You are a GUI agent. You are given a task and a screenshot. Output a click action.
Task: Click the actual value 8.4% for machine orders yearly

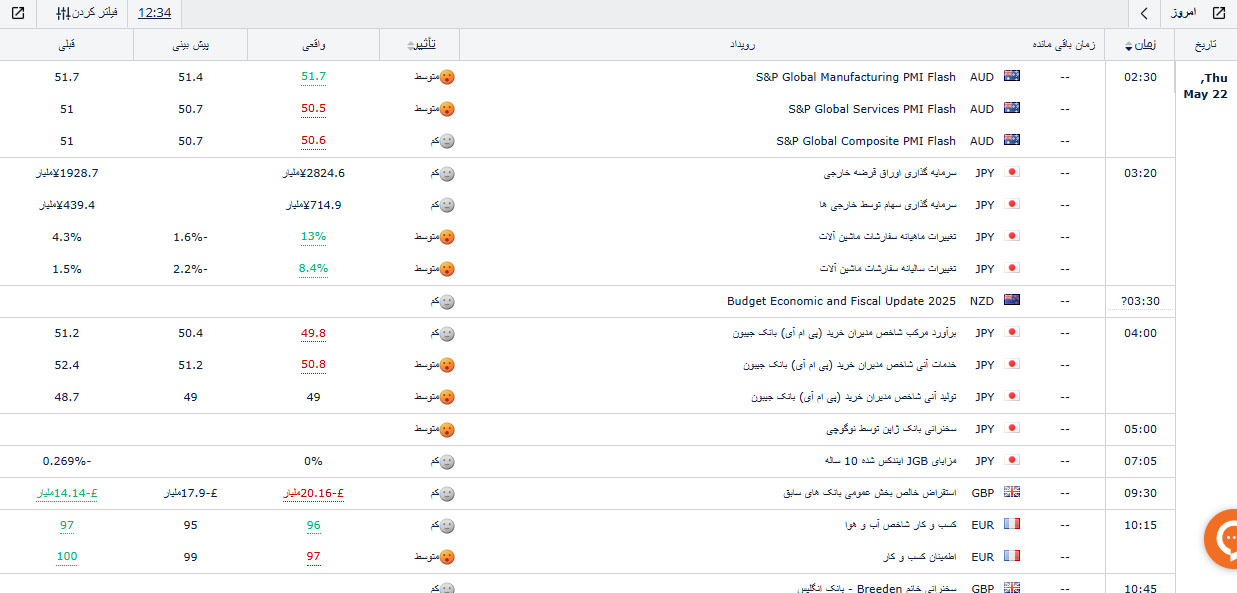click(314, 269)
